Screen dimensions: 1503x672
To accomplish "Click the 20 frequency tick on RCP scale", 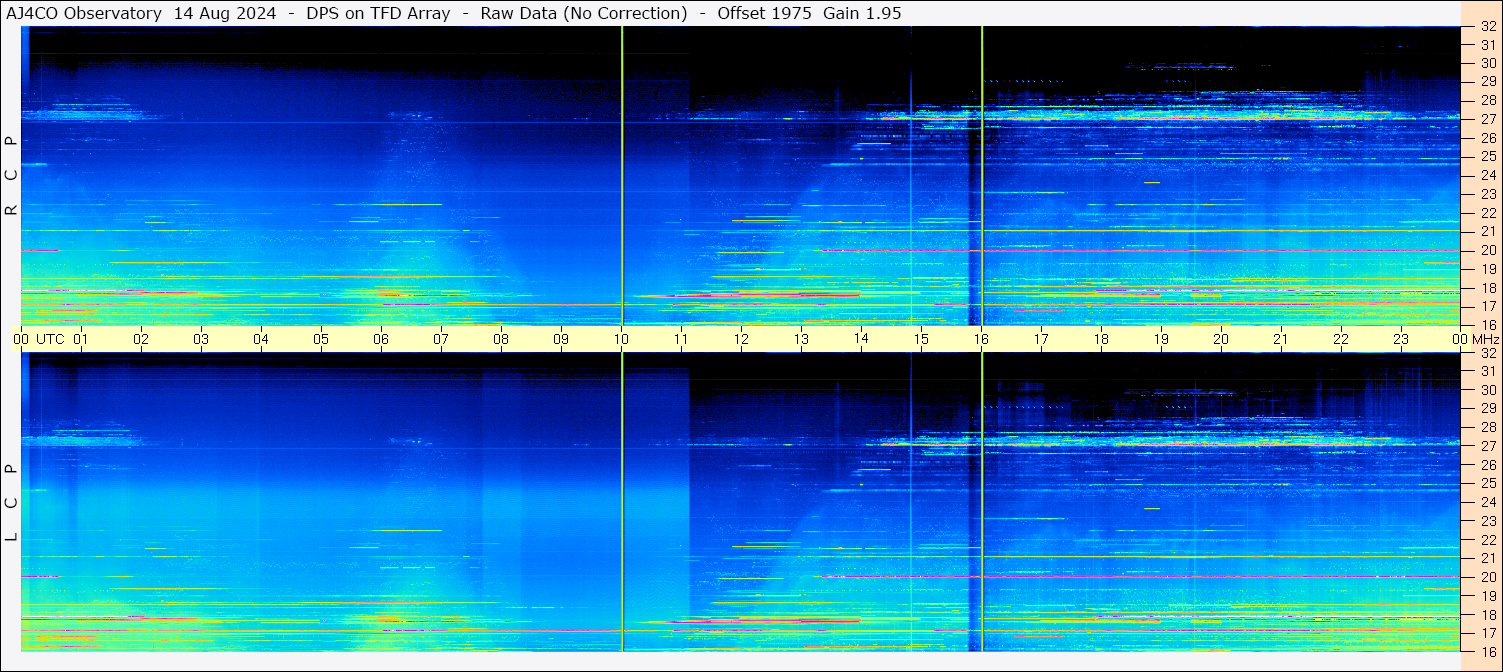I will 1488,250.
